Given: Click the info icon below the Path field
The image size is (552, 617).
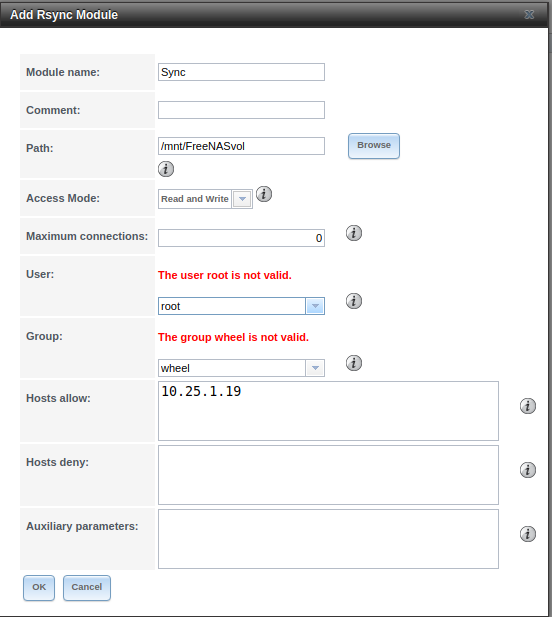Looking at the screenshot, I should click(166, 169).
